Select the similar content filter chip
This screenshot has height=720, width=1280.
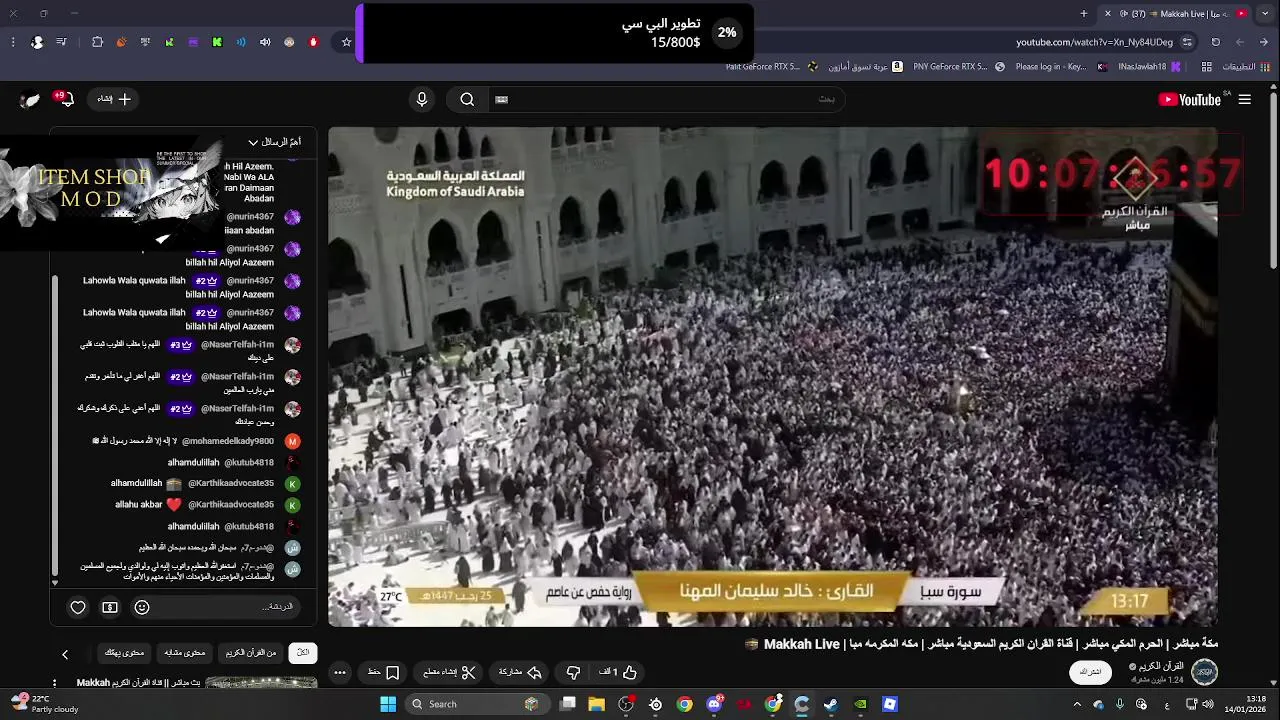[185, 653]
